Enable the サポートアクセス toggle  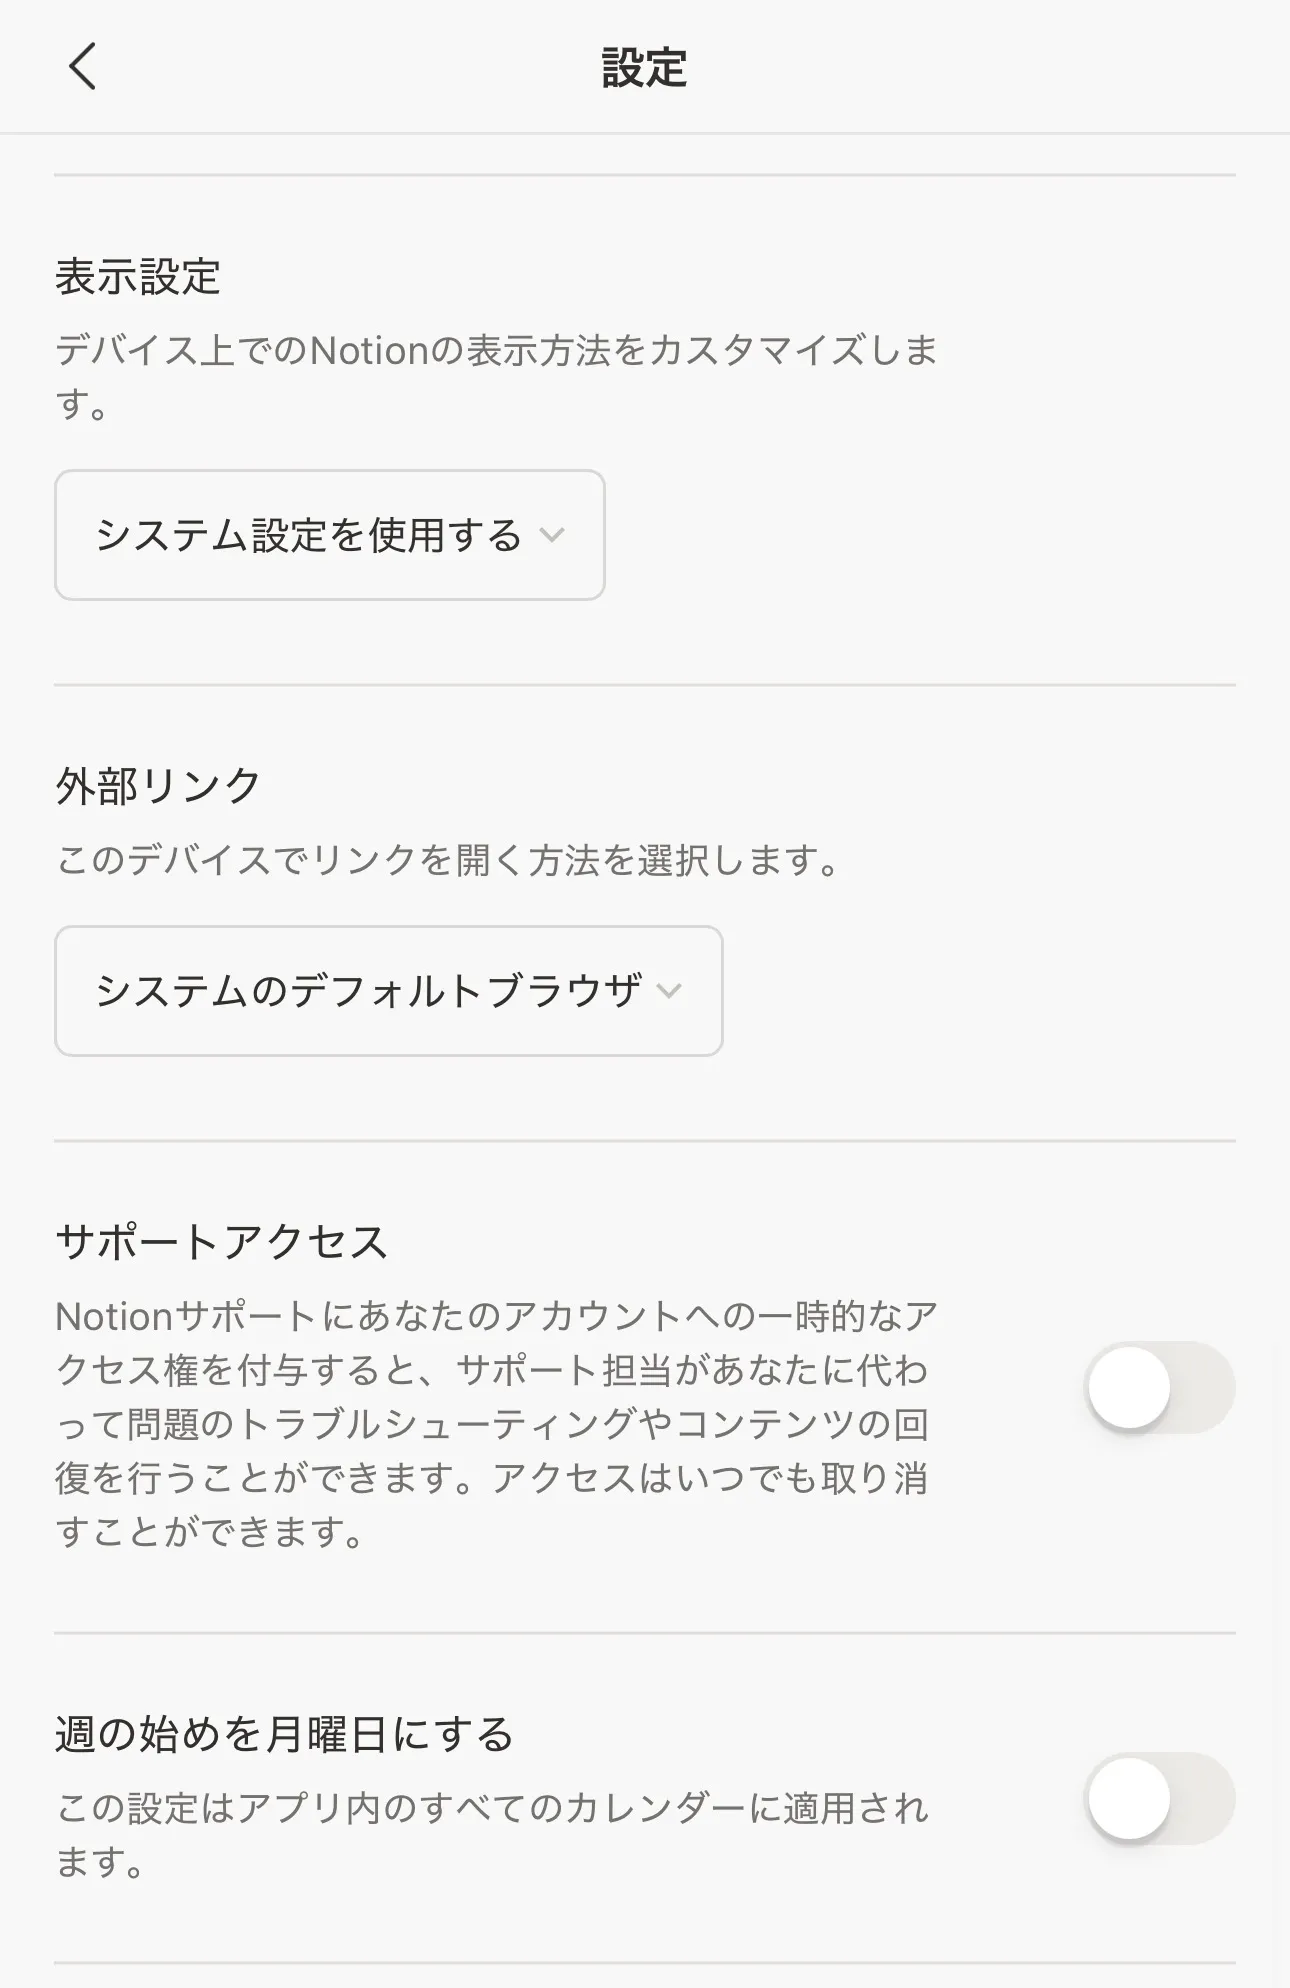[1160, 1388]
